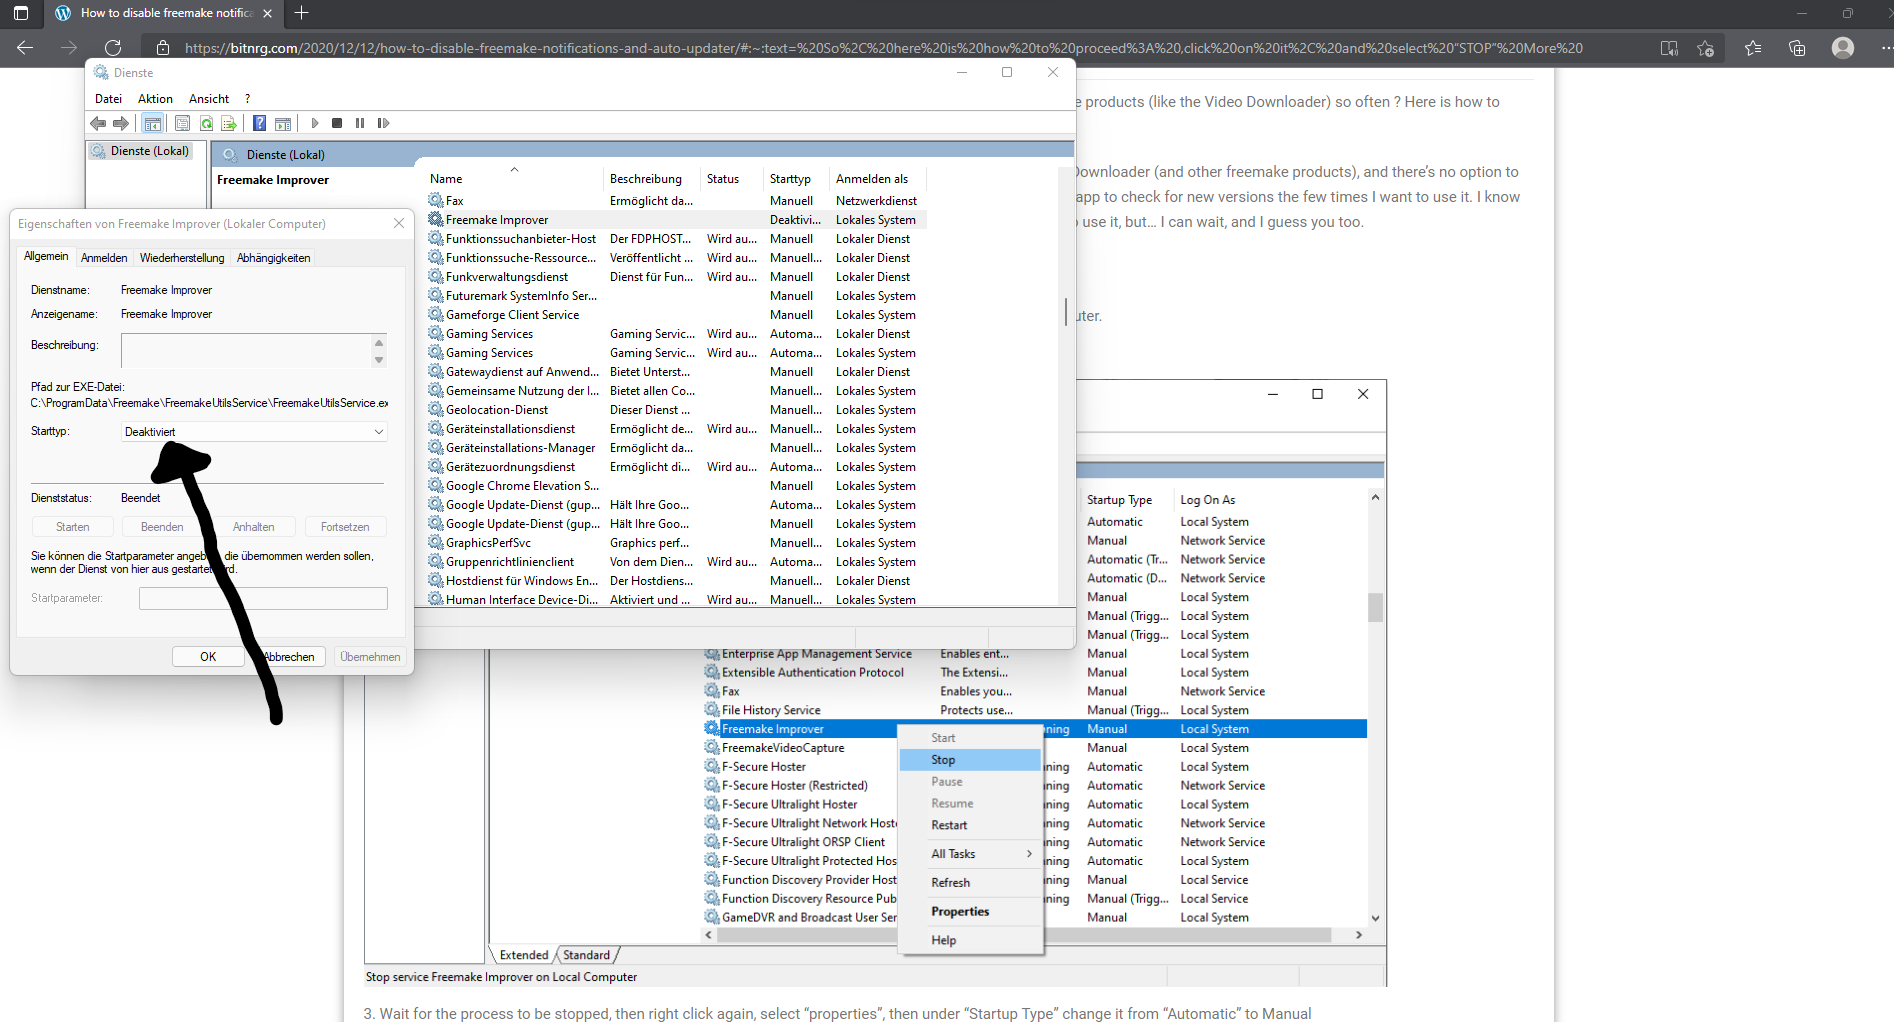1894x1022 pixels.
Task: Select the Freemake Improver service row
Action: point(676,220)
